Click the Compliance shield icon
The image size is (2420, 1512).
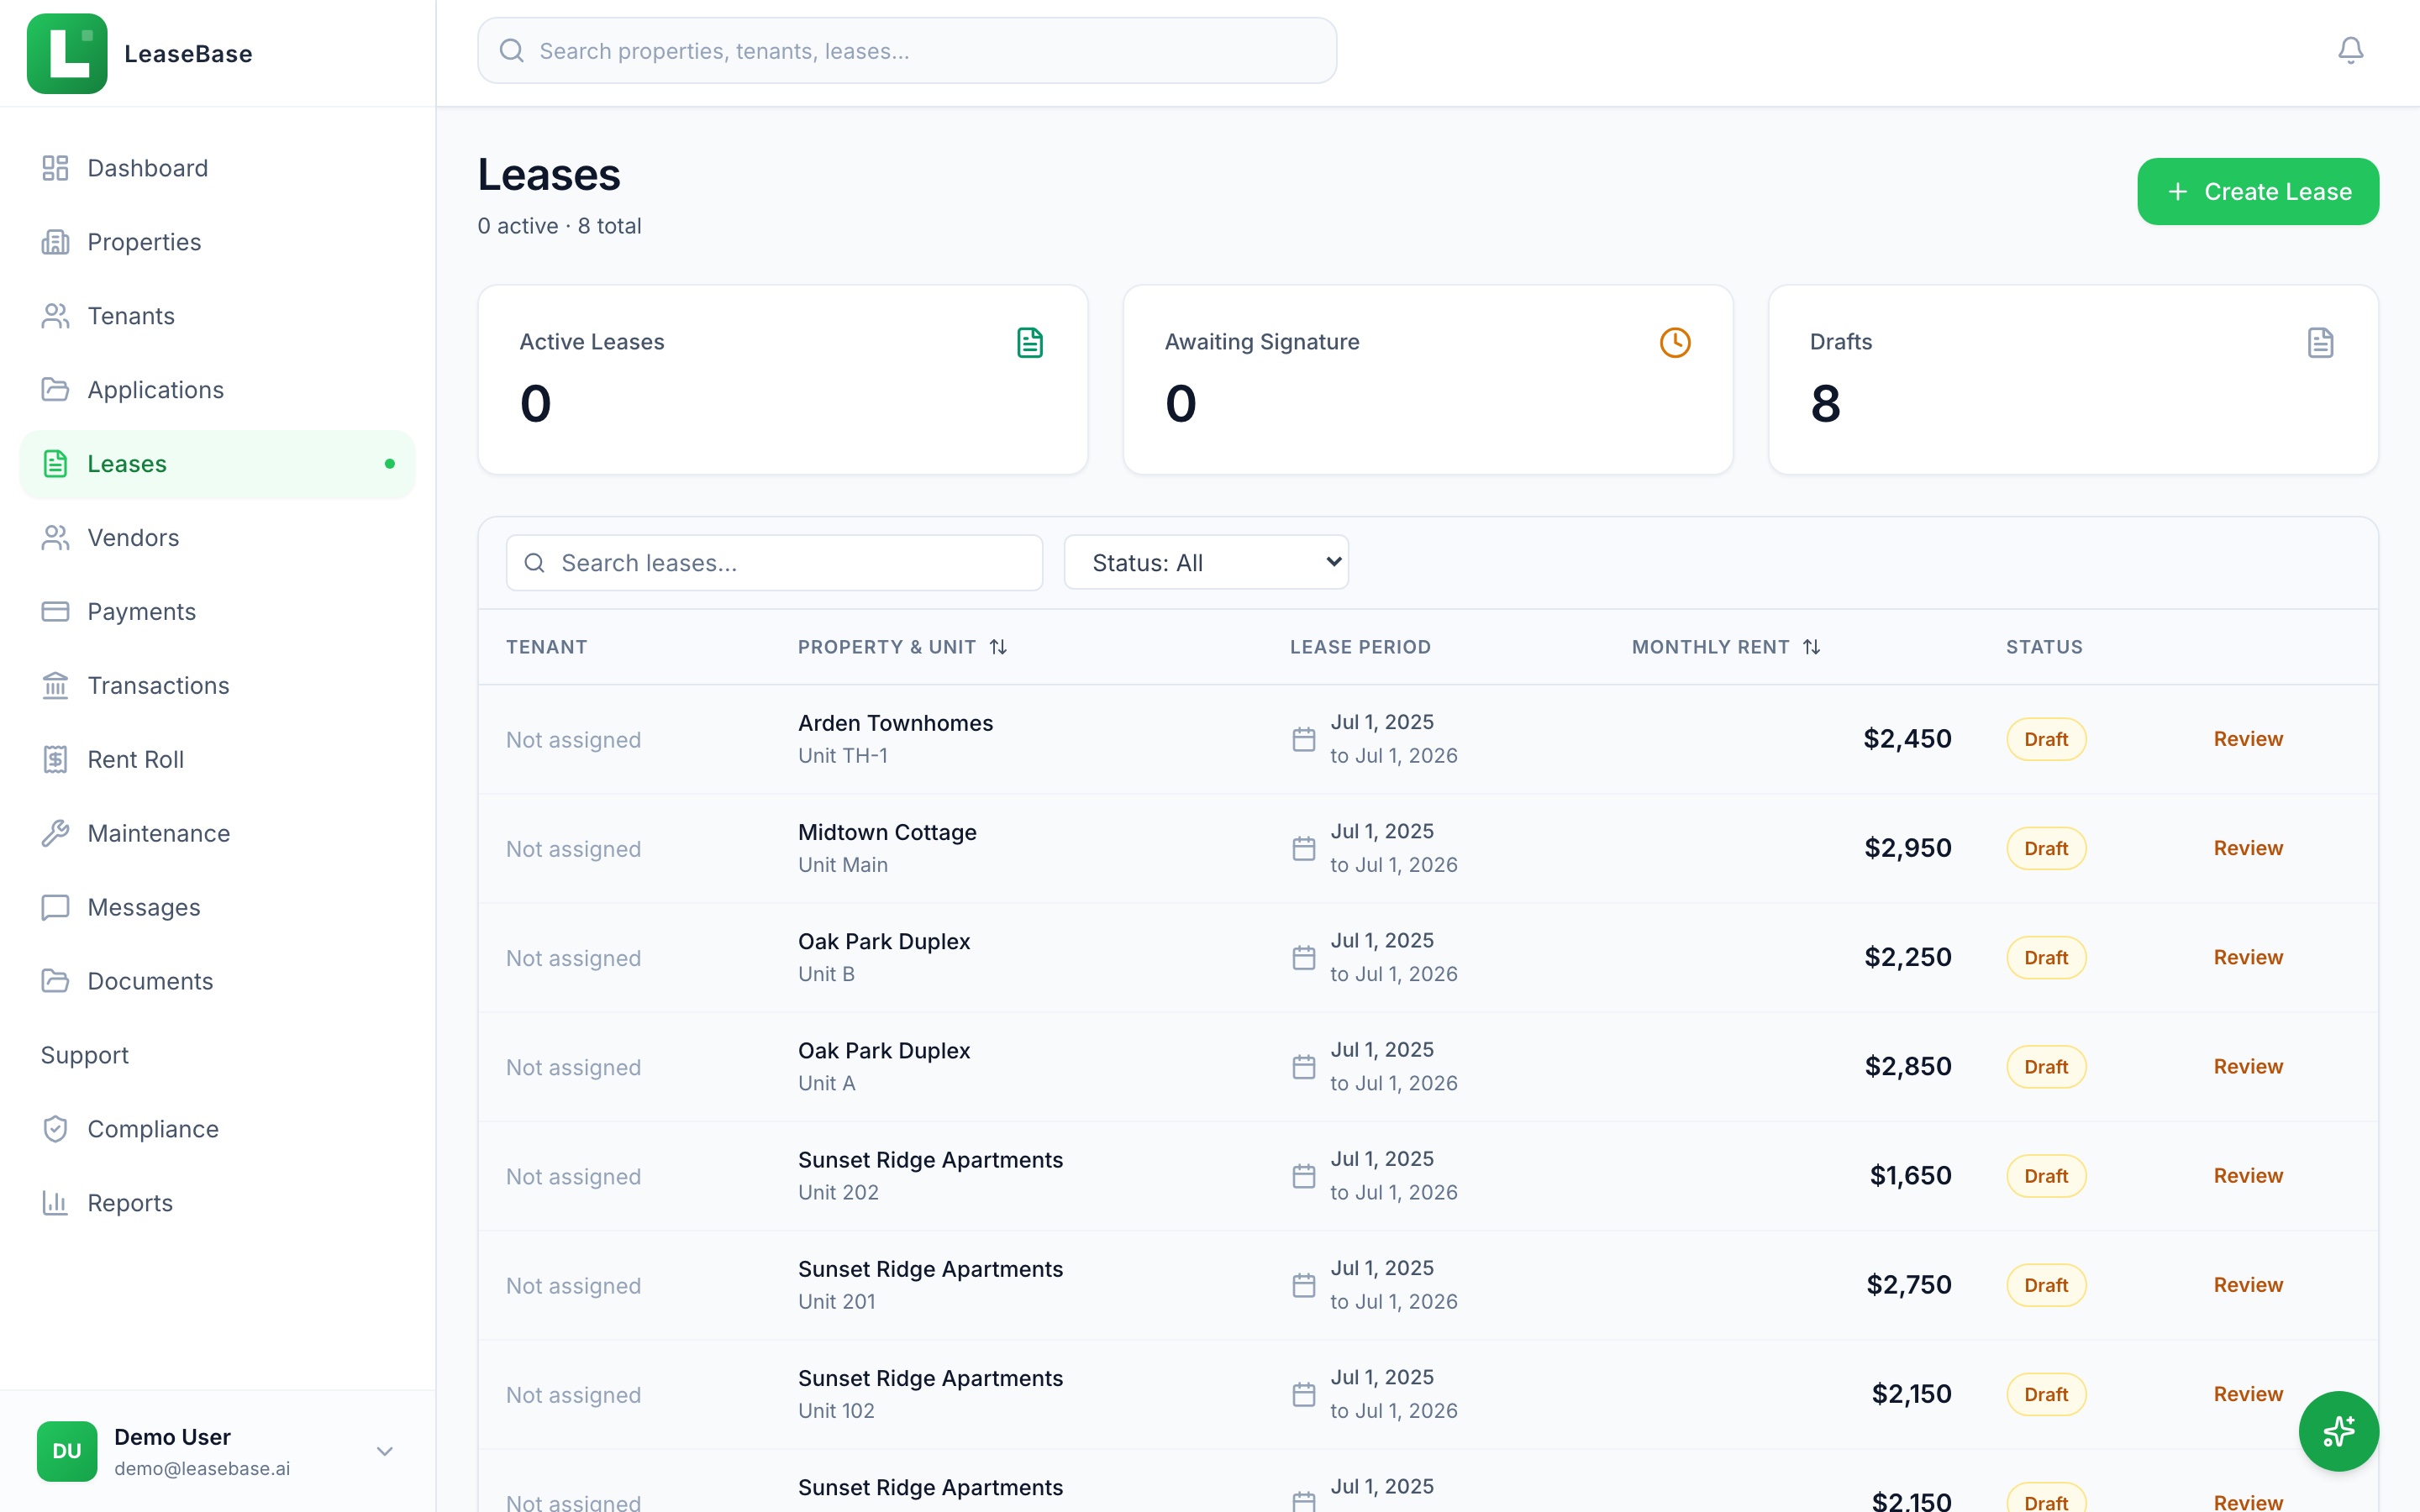55,1130
